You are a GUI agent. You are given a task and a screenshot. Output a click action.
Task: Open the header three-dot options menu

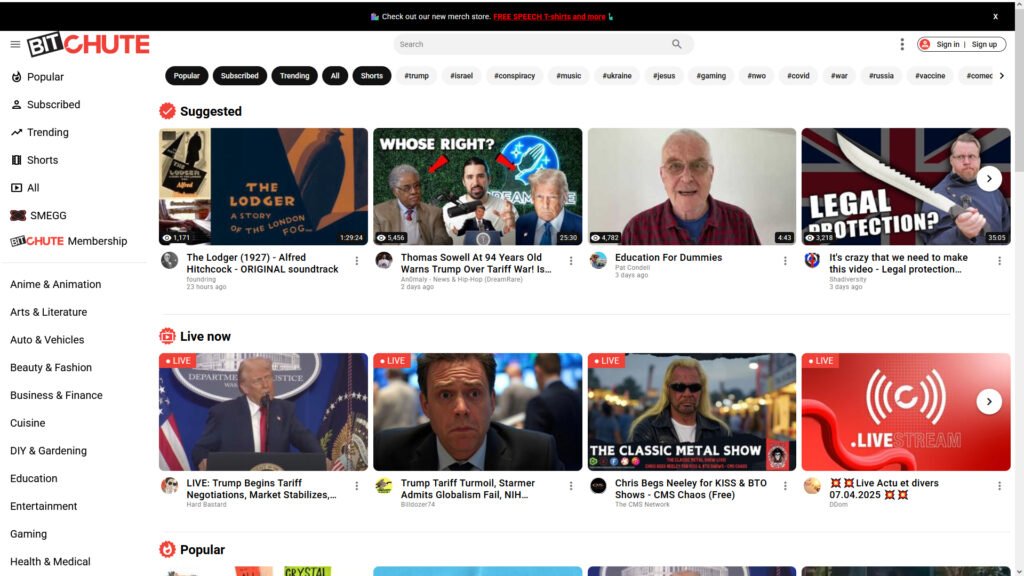pyautogui.click(x=902, y=44)
